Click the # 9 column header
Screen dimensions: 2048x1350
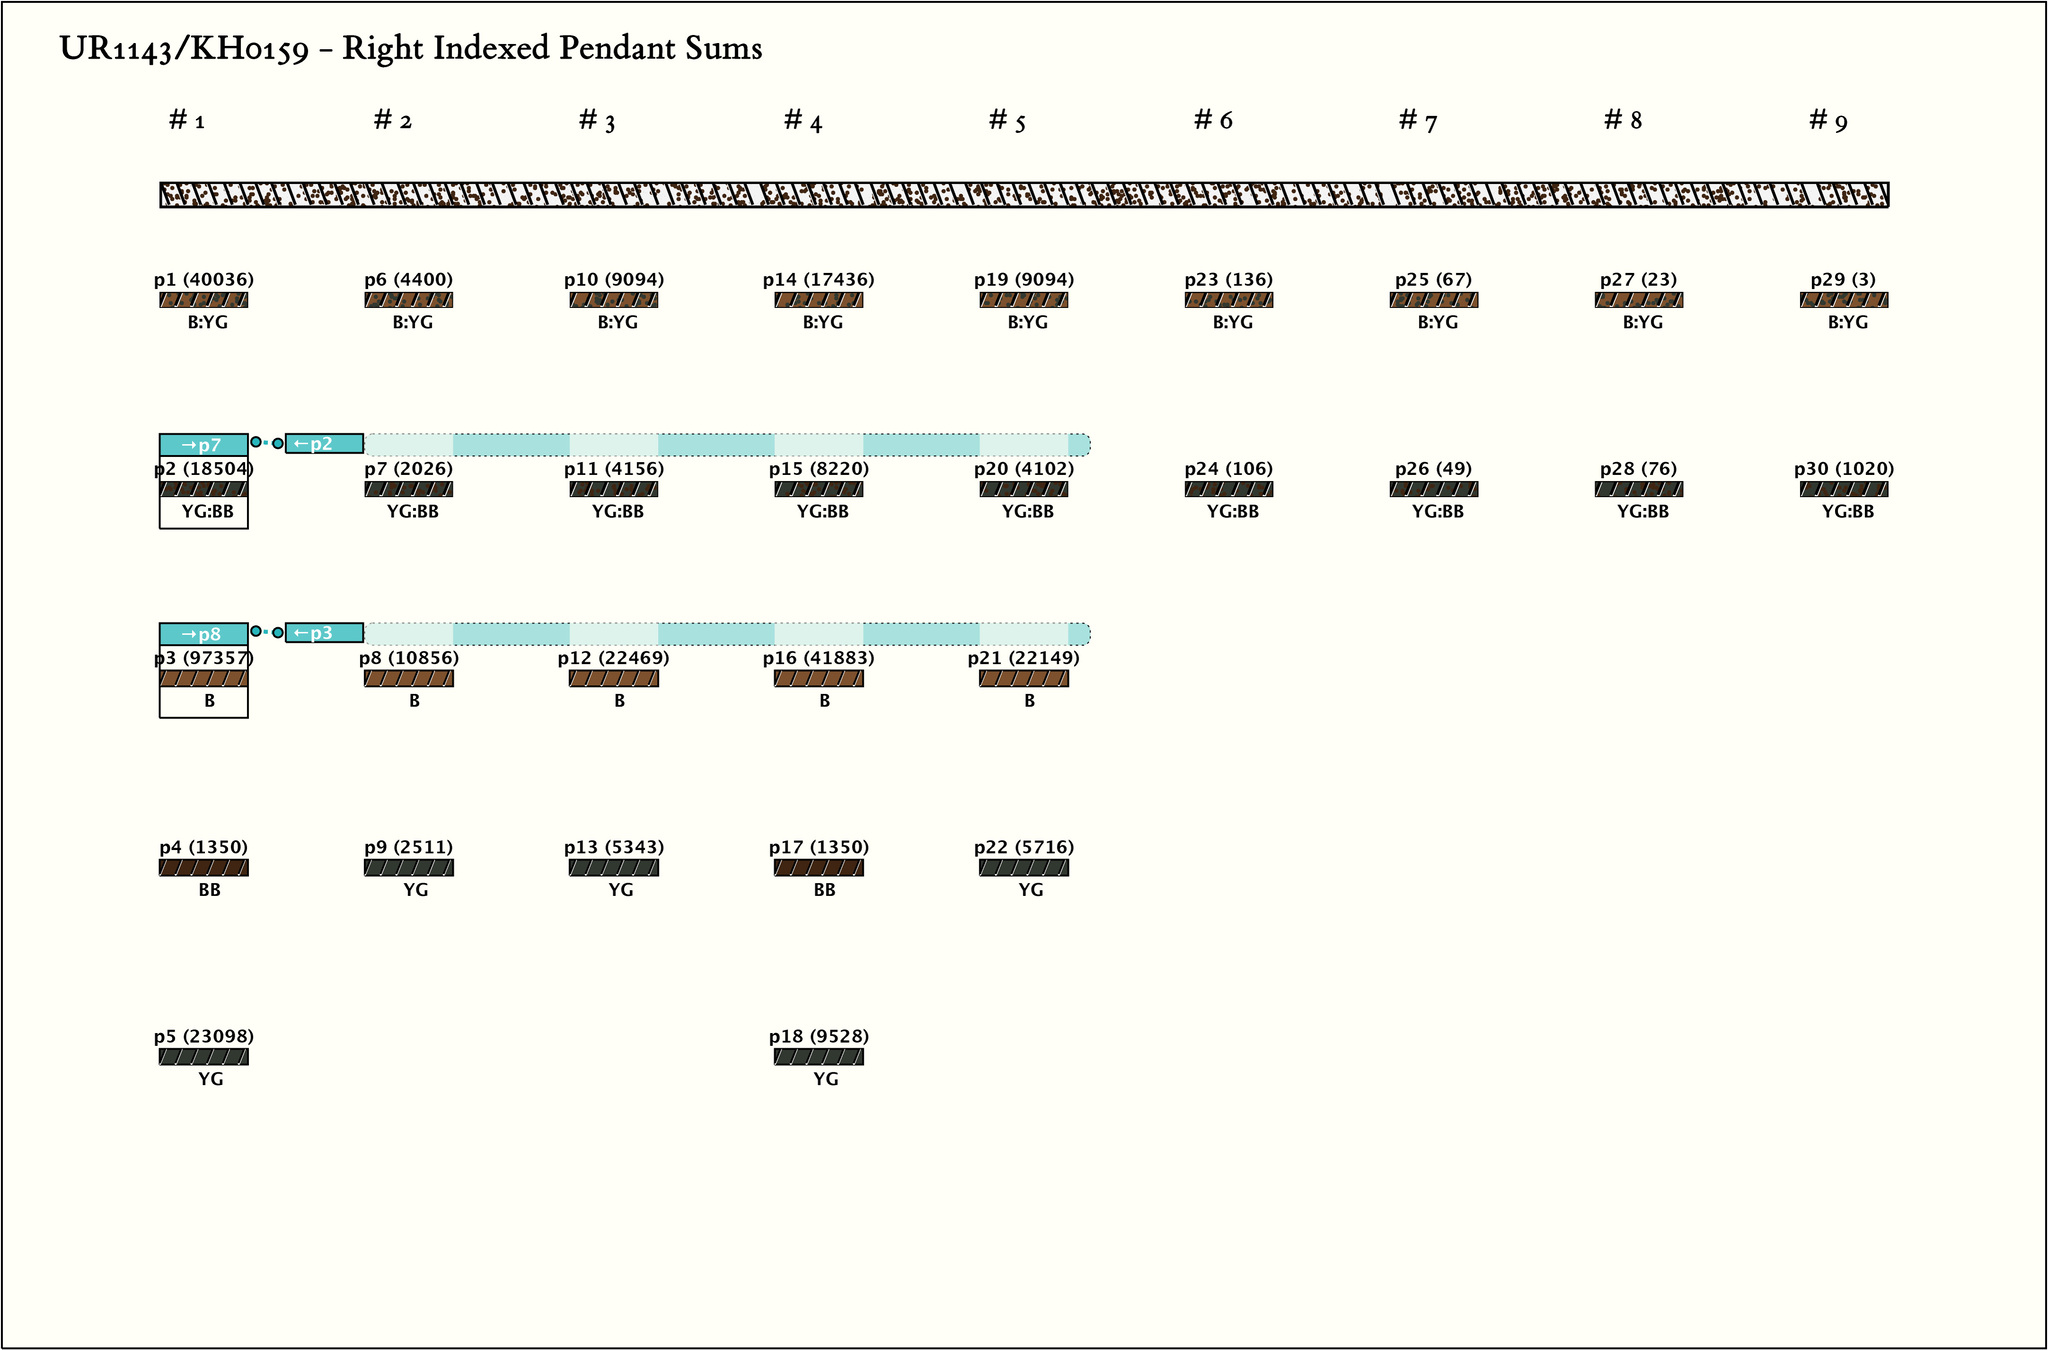point(1828,121)
